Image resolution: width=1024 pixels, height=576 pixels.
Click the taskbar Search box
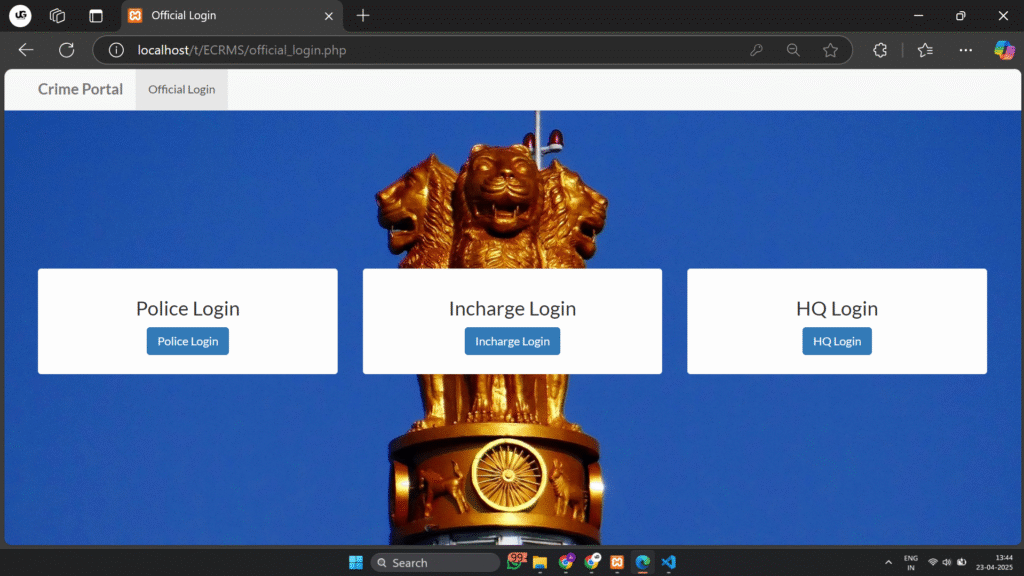pos(435,562)
